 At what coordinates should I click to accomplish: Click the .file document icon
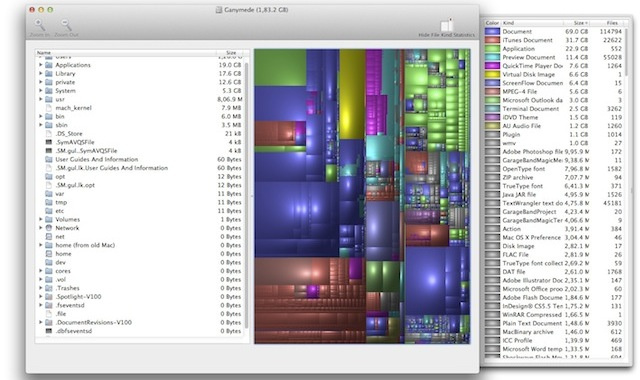[x=49, y=313]
